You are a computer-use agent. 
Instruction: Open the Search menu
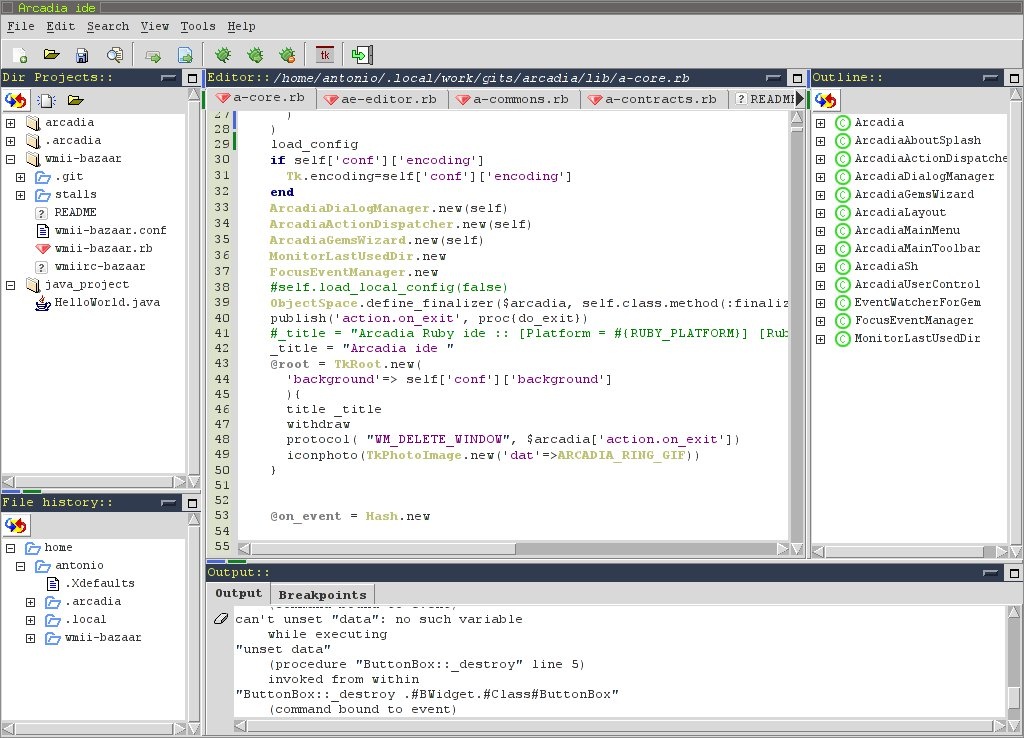(107, 26)
